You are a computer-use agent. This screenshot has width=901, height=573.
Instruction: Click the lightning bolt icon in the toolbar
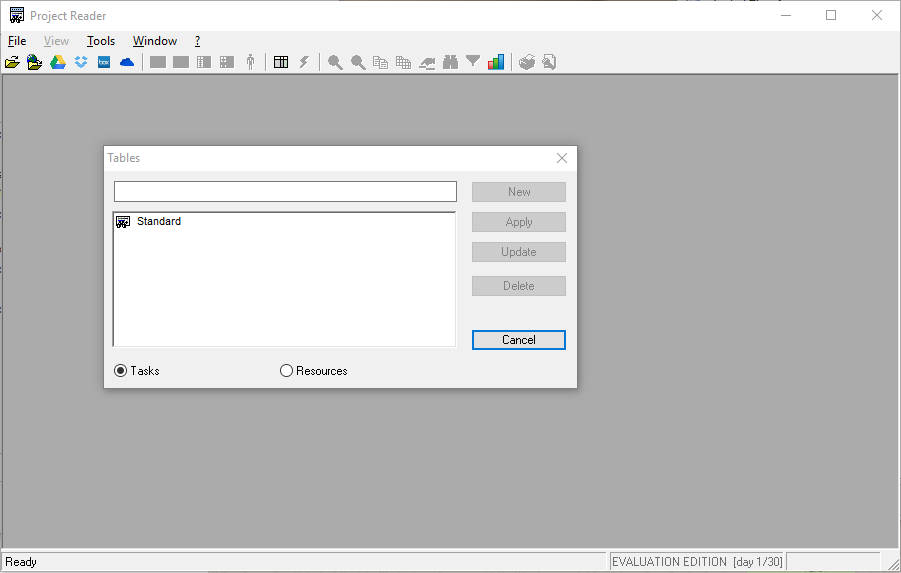click(304, 62)
